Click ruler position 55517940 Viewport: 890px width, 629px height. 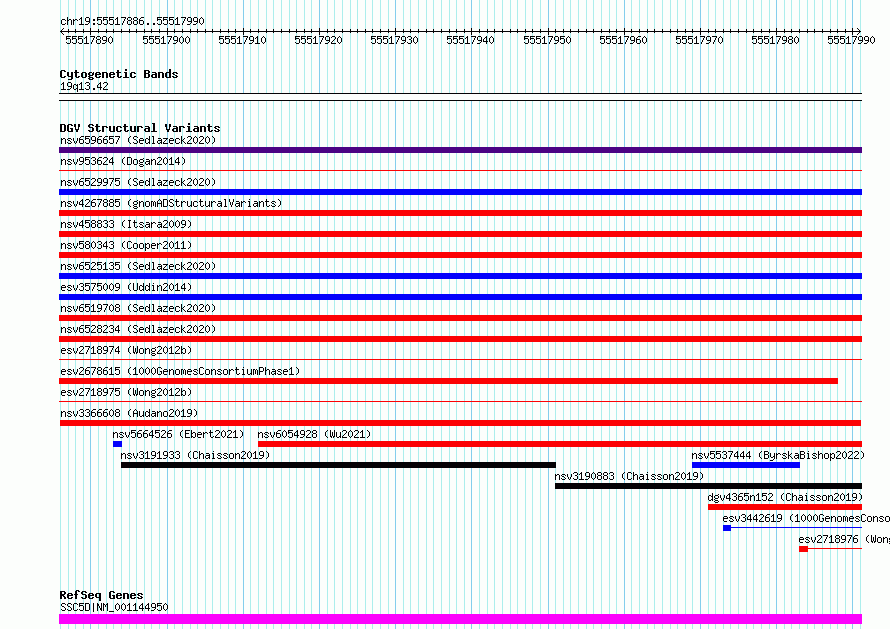[x=470, y=40]
